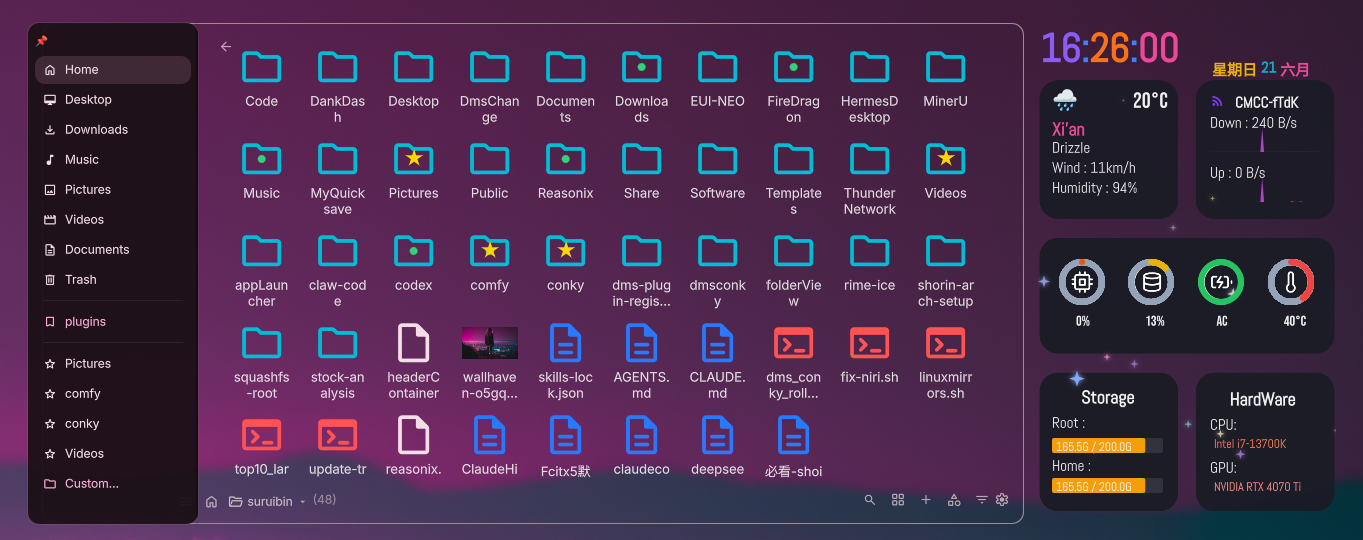Screen dimensions: 1363x540
Task: Open the MinerU folder
Action: [x=946, y=79]
